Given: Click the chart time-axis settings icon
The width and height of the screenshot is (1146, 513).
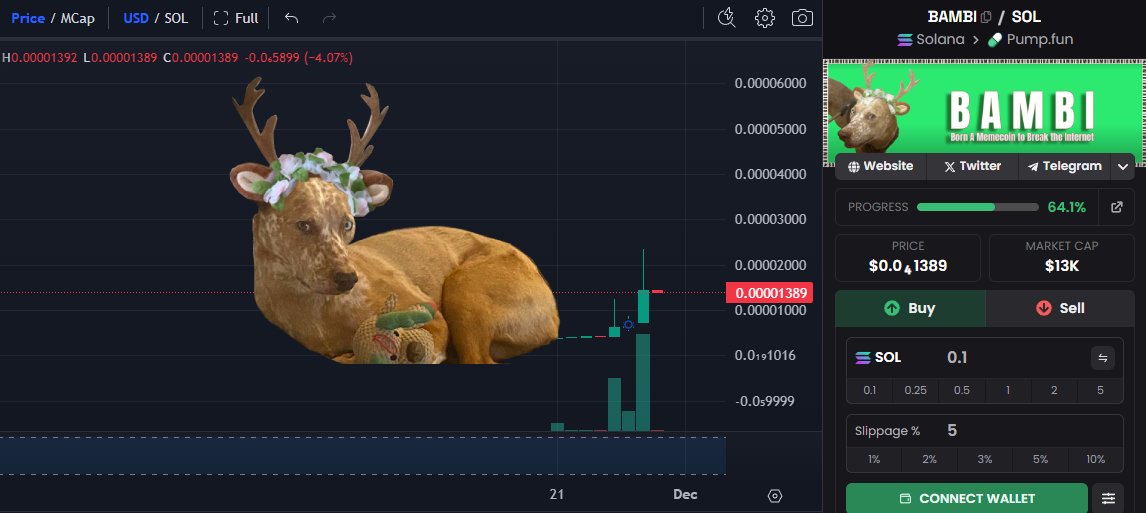Looking at the screenshot, I should [x=775, y=495].
